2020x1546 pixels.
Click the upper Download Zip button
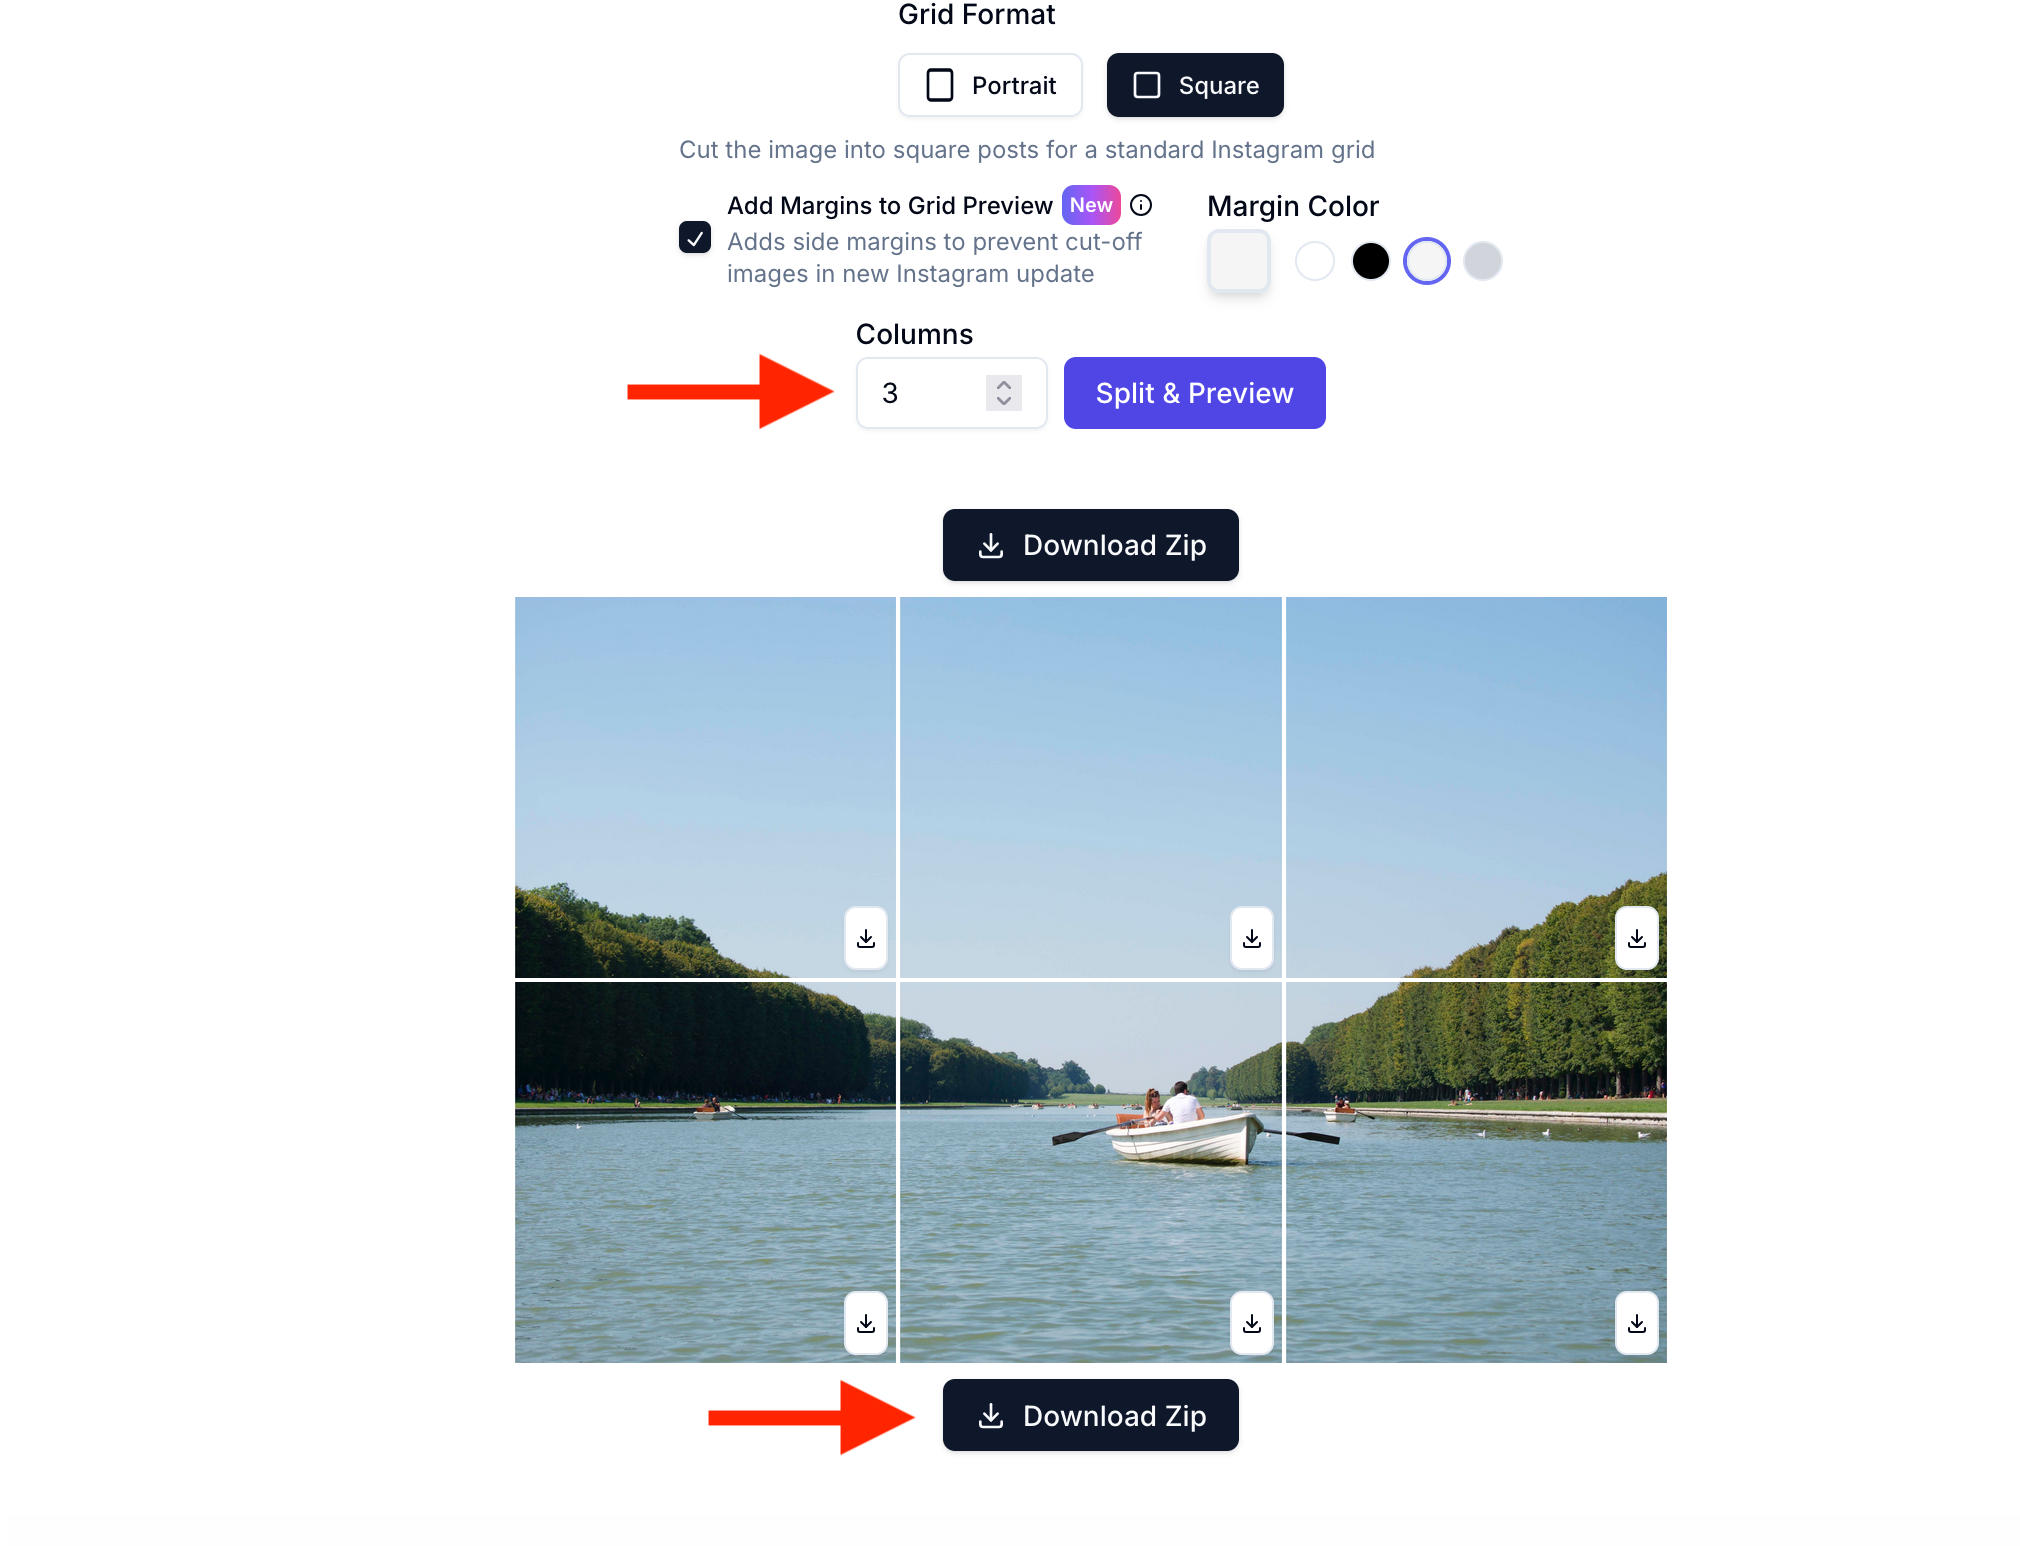[x=1090, y=545]
